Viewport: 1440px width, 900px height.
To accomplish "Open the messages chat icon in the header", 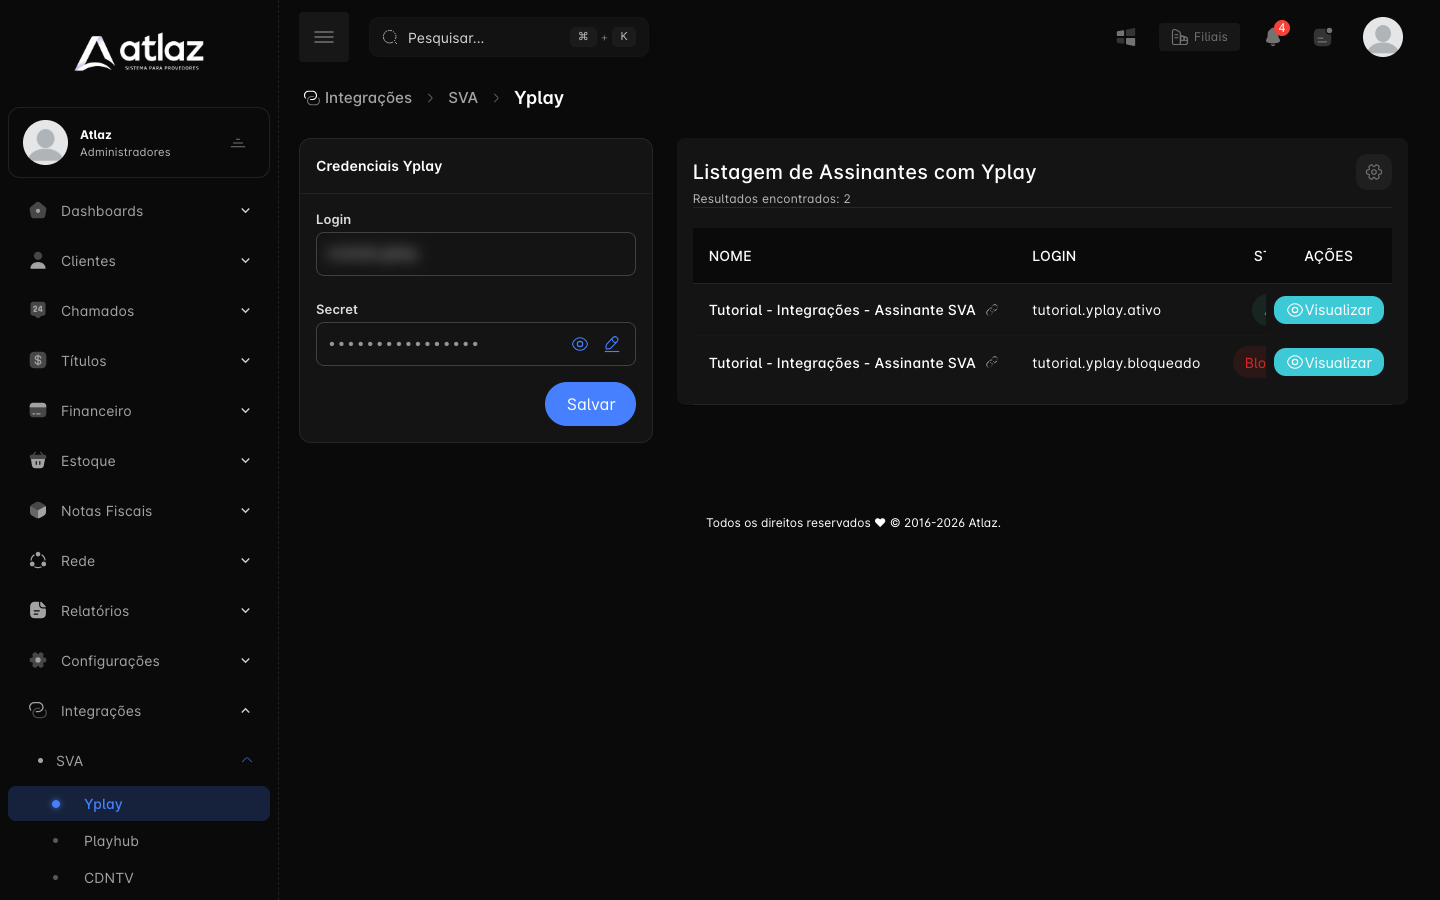I will 1323,37.
